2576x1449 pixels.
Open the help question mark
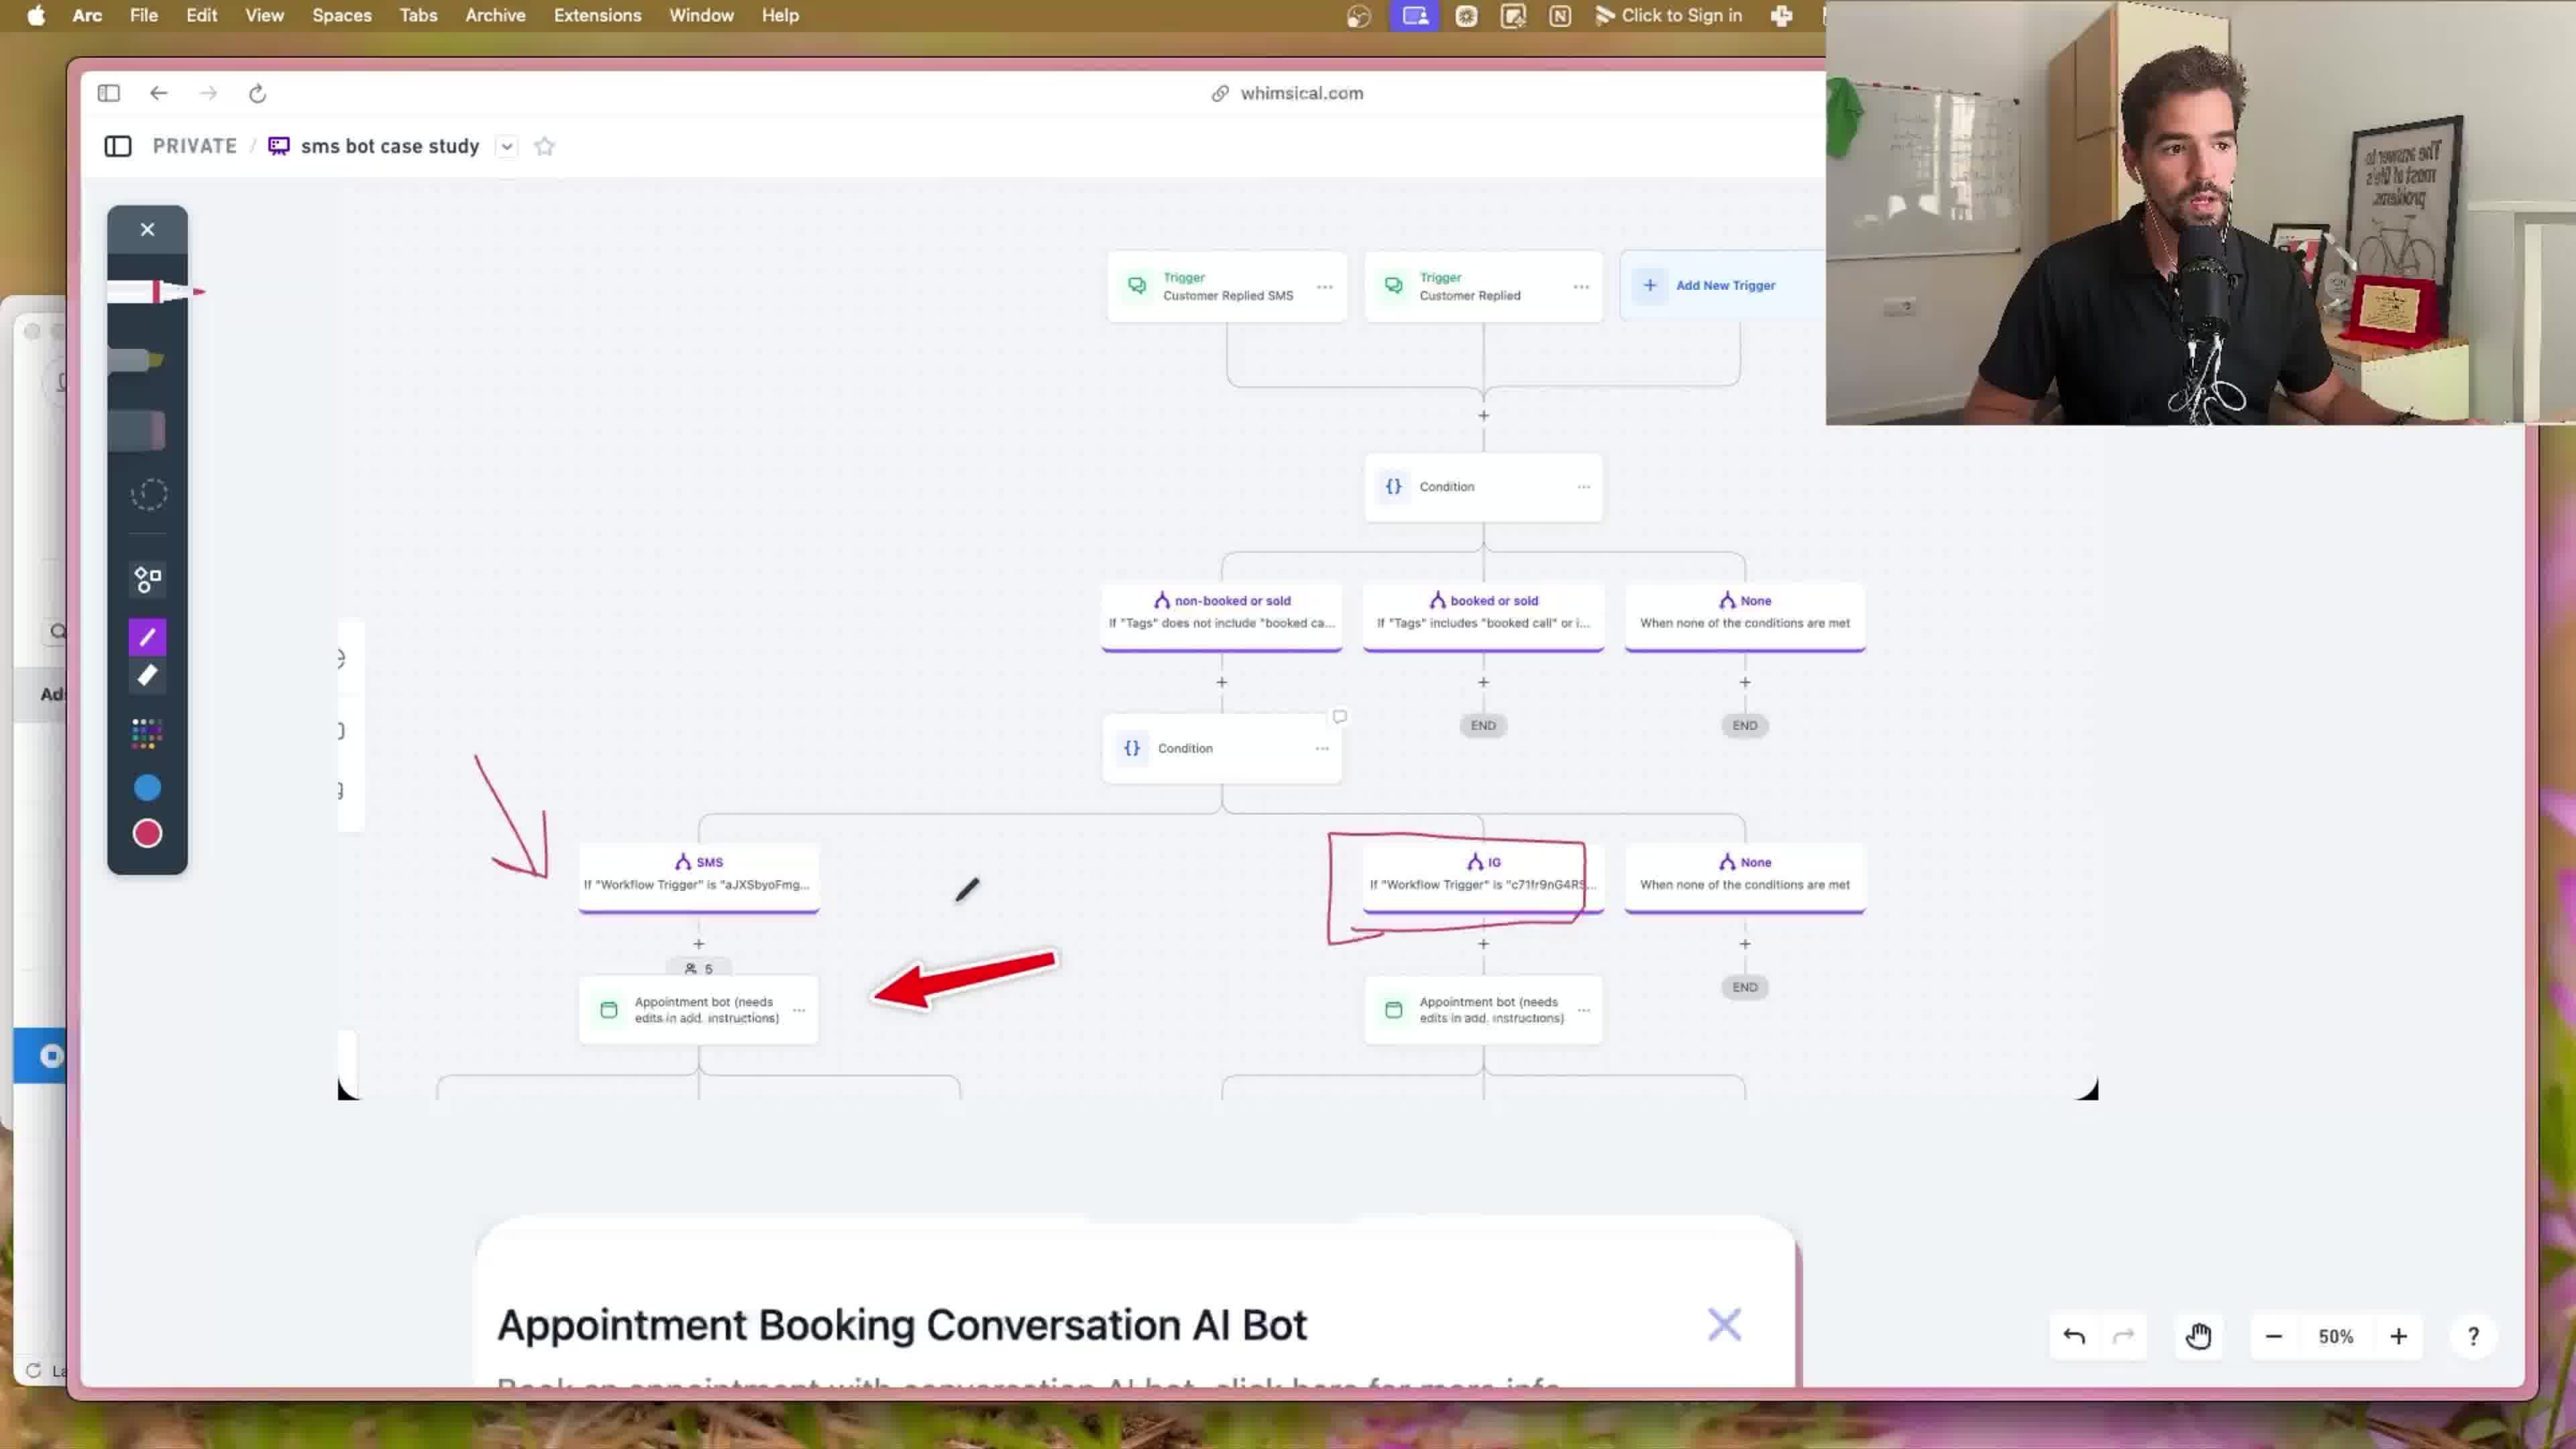coord(2473,1336)
